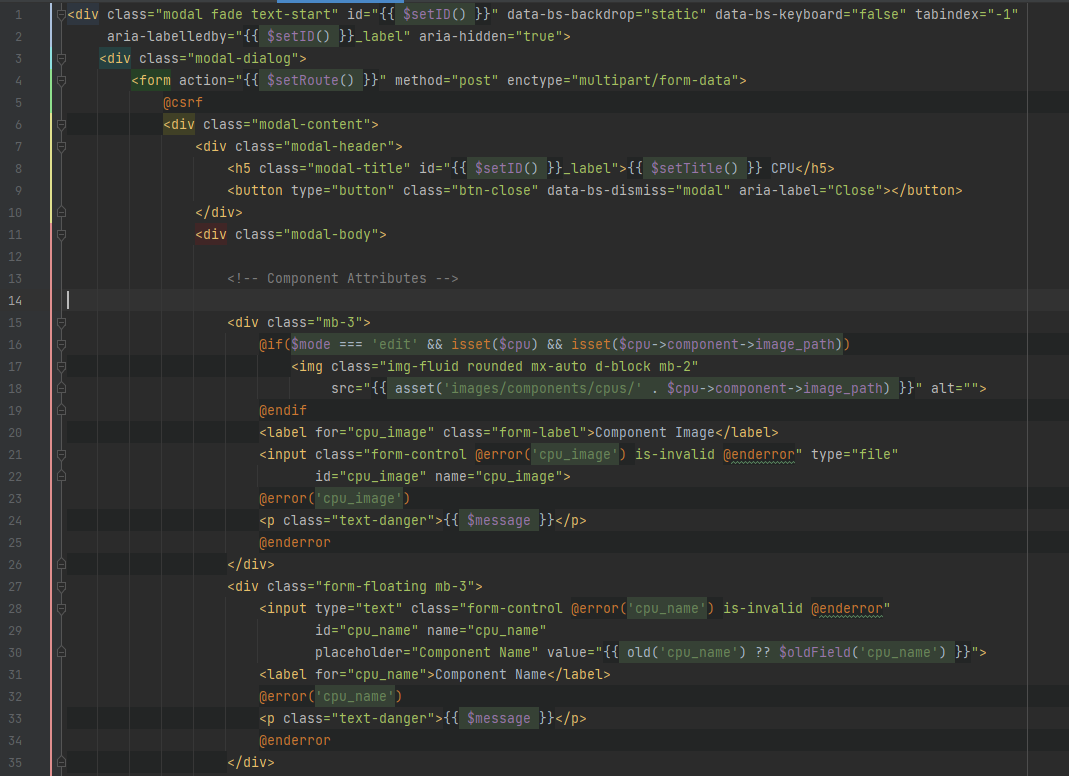This screenshot has width=1069, height=776.
Task: Click $message on line 24
Action: [x=498, y=520]
